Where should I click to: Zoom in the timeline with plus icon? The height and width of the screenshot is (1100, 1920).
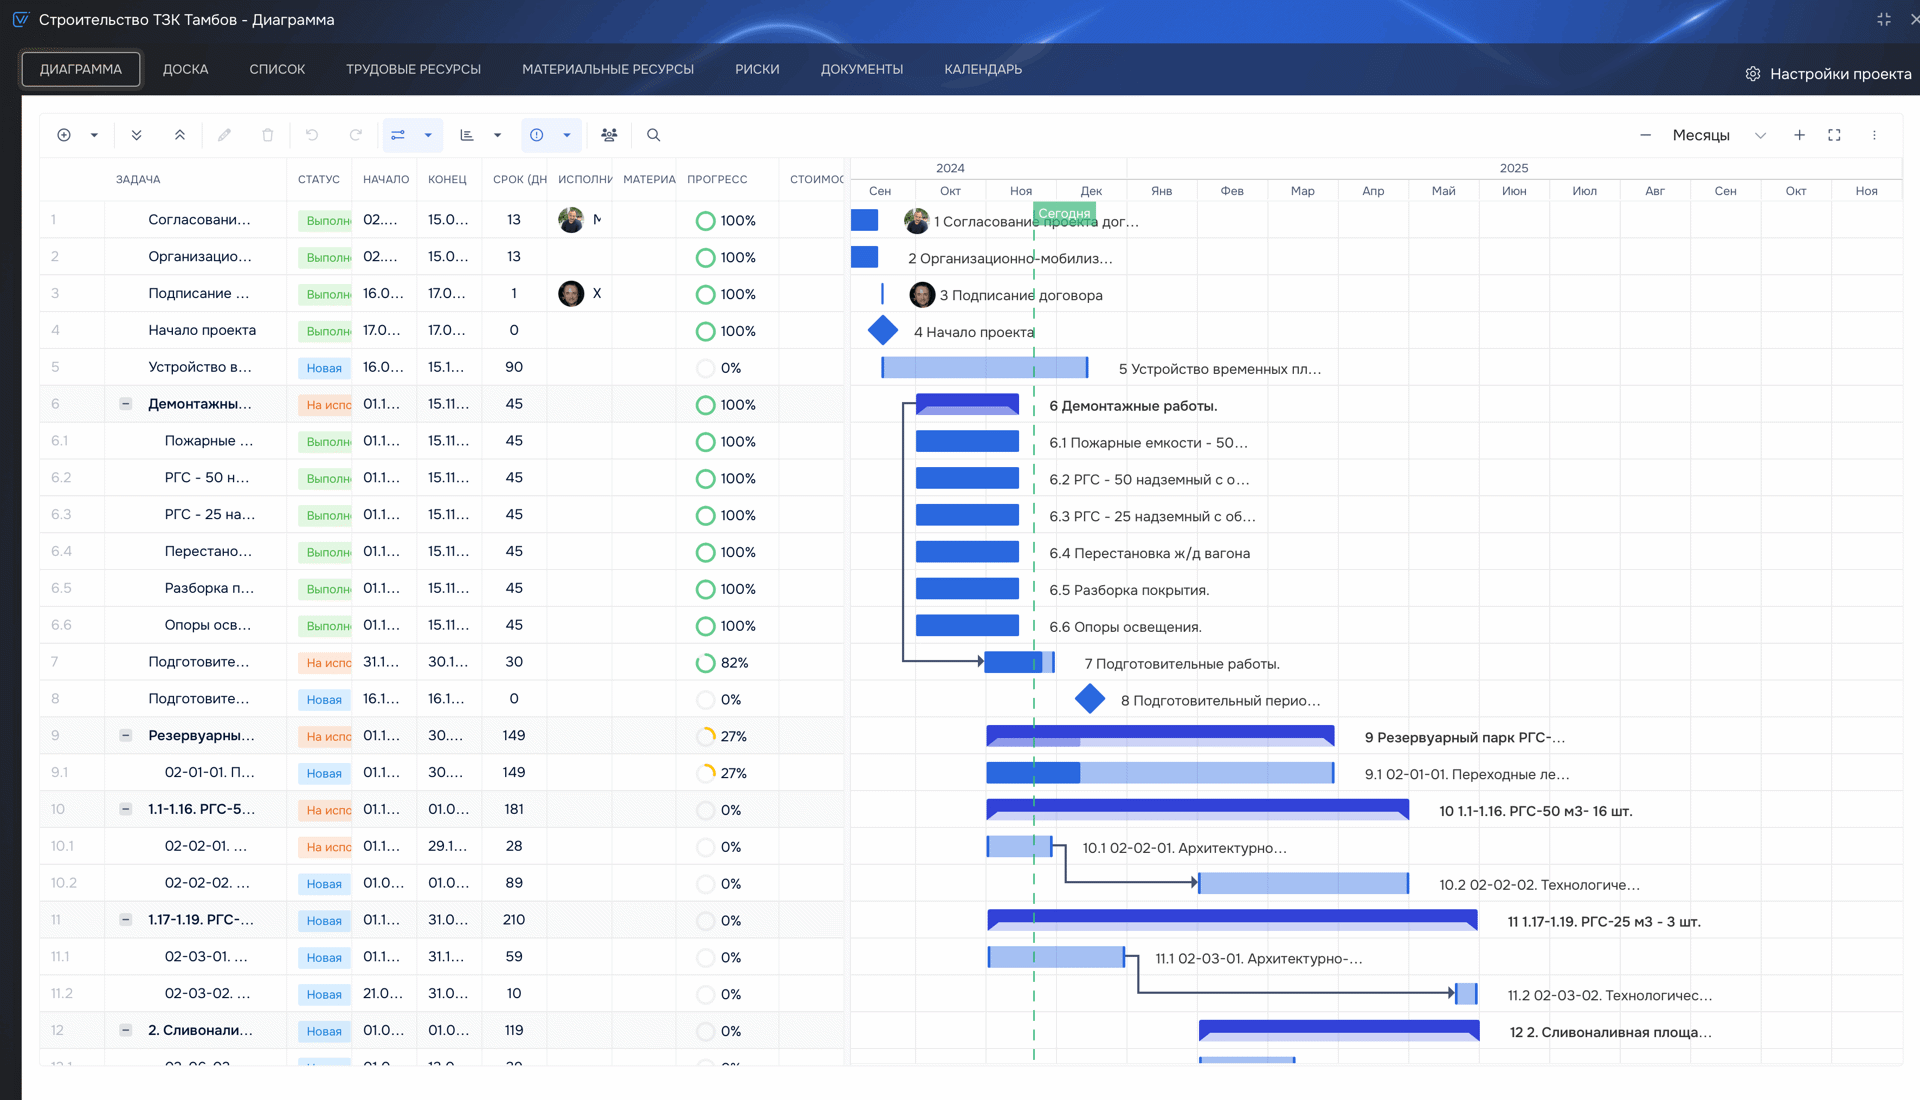(1799, 135)
